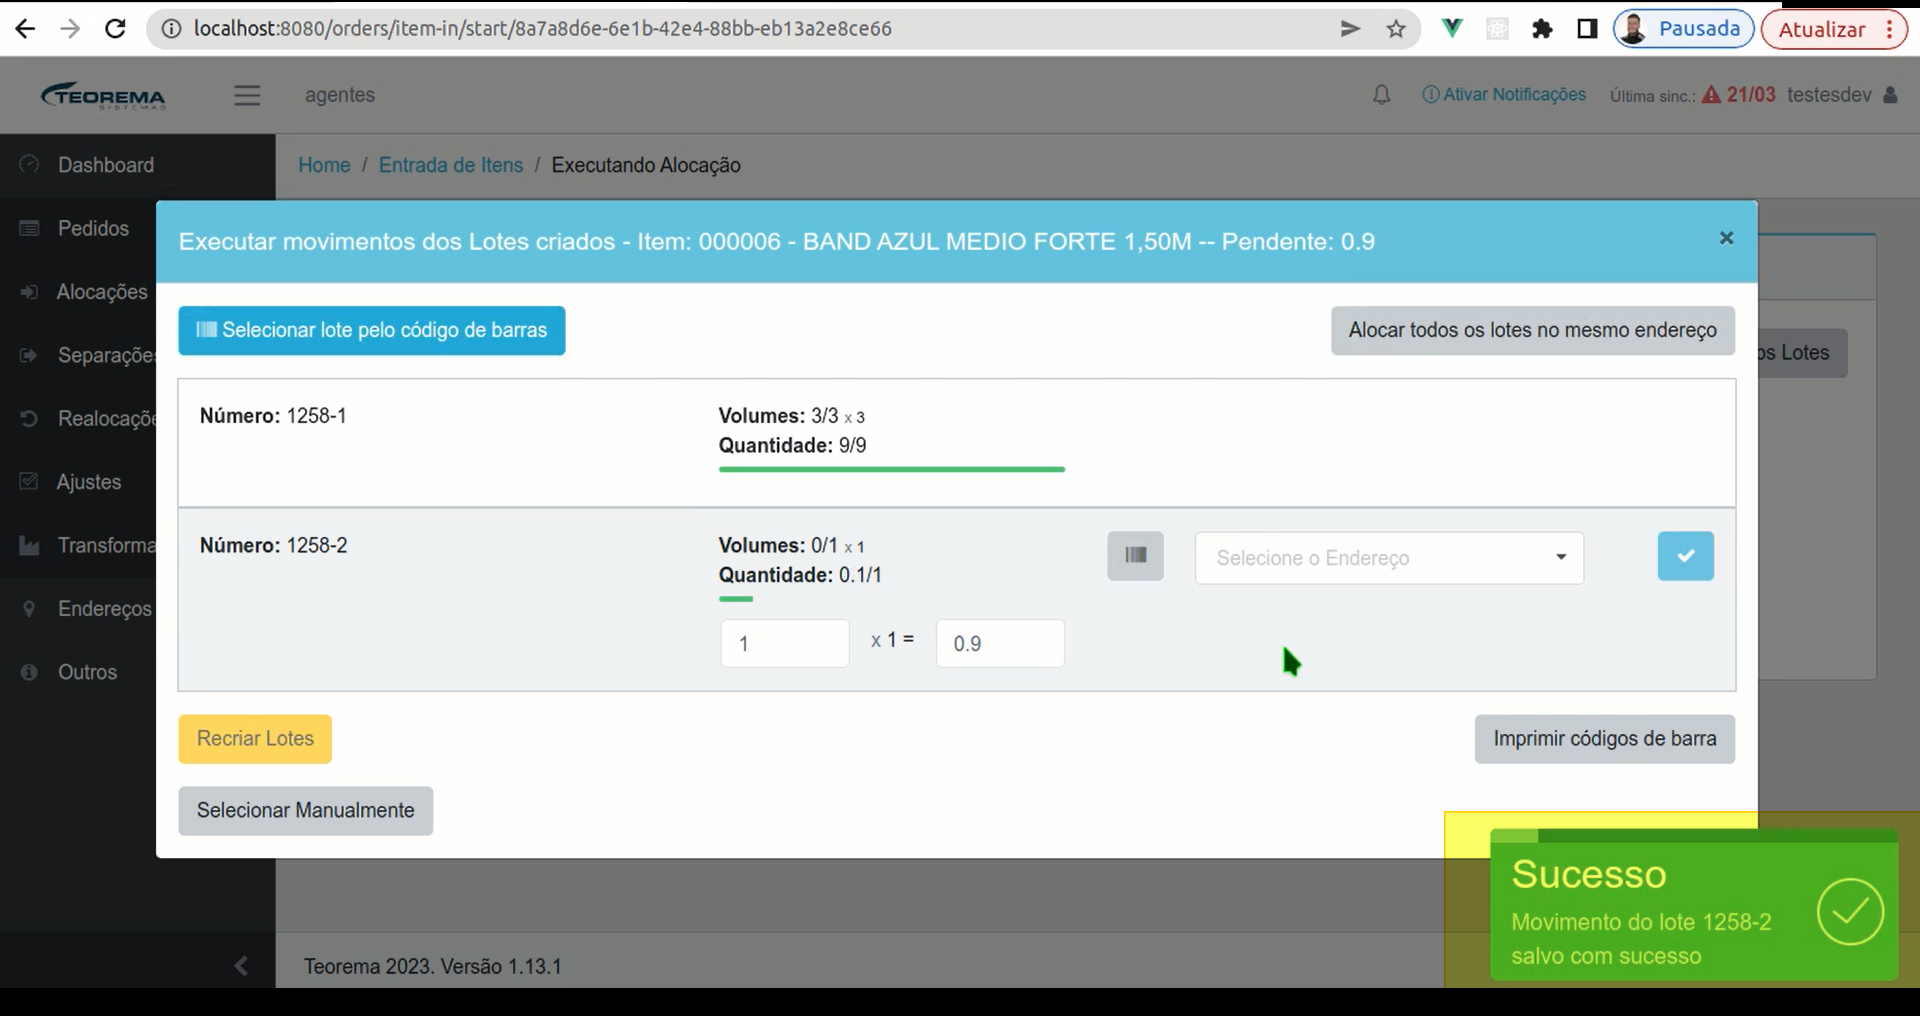Open the Selecione o Endereço dropdown

[x=1390, y=558]
